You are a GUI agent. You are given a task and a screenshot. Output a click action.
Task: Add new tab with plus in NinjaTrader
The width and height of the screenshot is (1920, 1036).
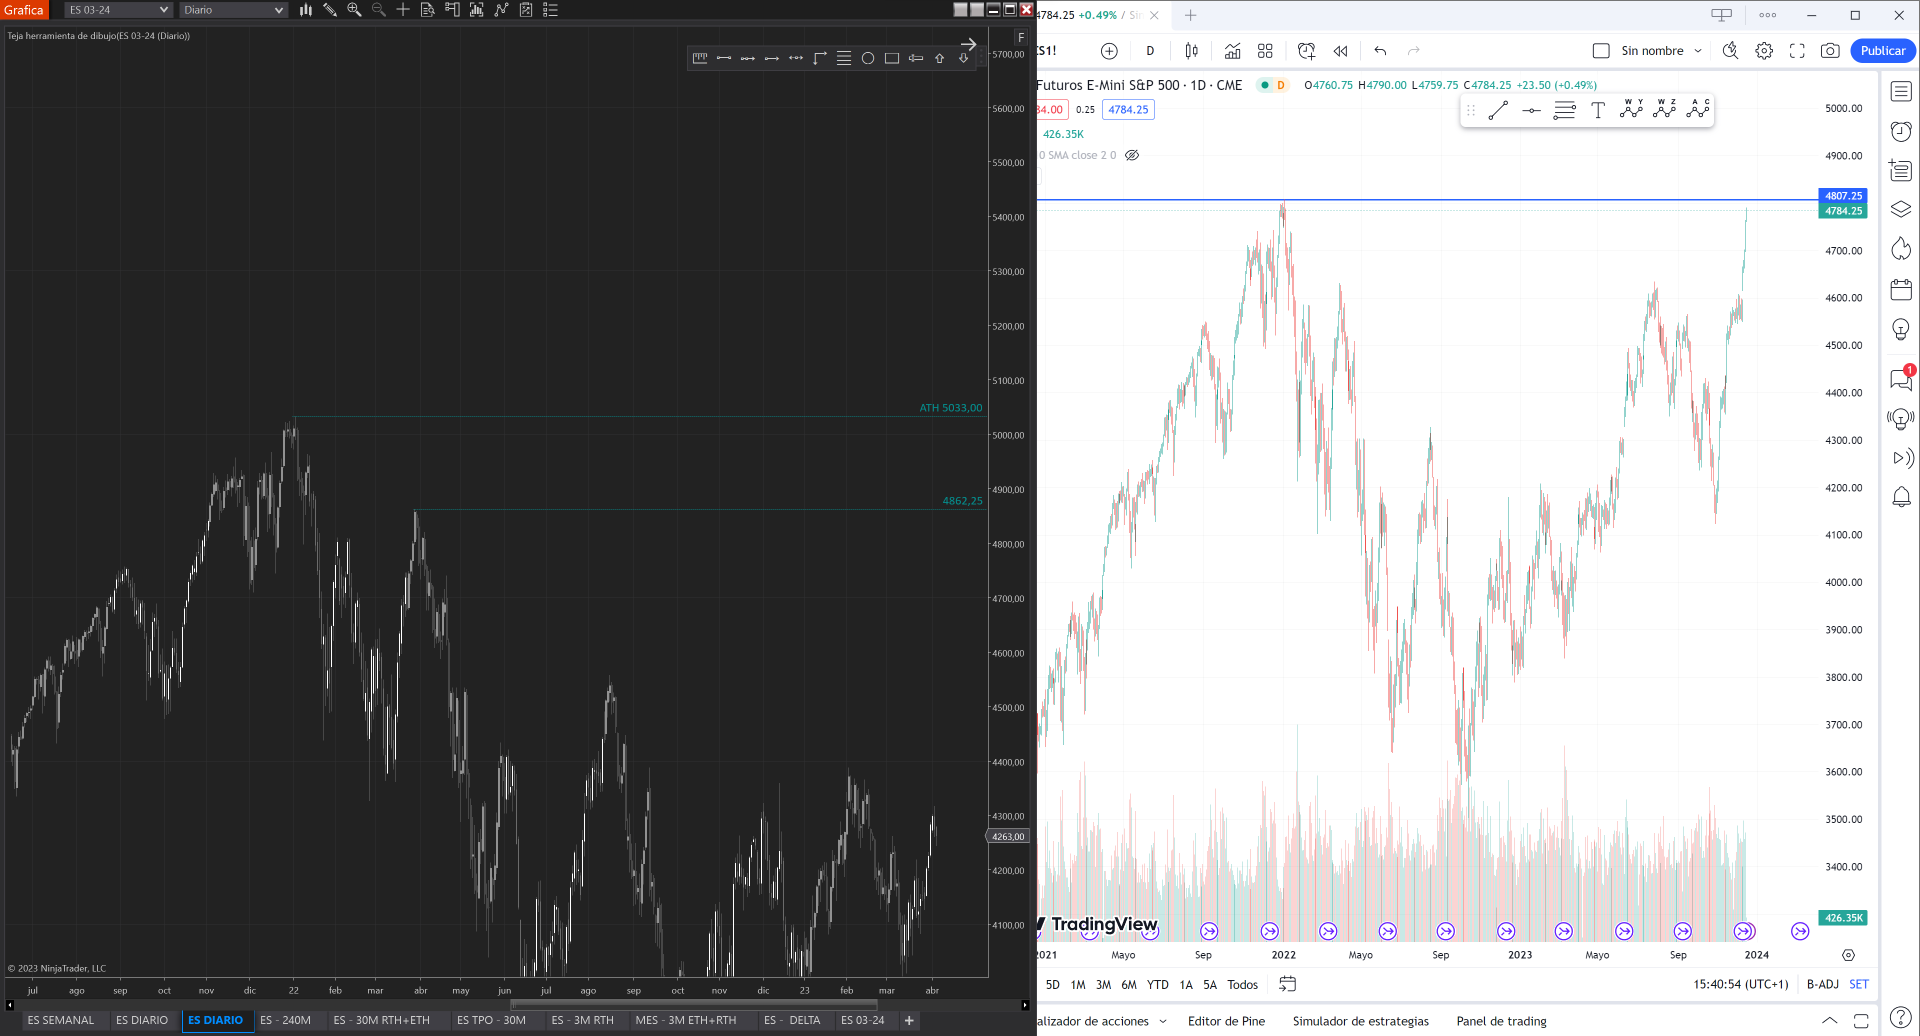click(909, 1020)
